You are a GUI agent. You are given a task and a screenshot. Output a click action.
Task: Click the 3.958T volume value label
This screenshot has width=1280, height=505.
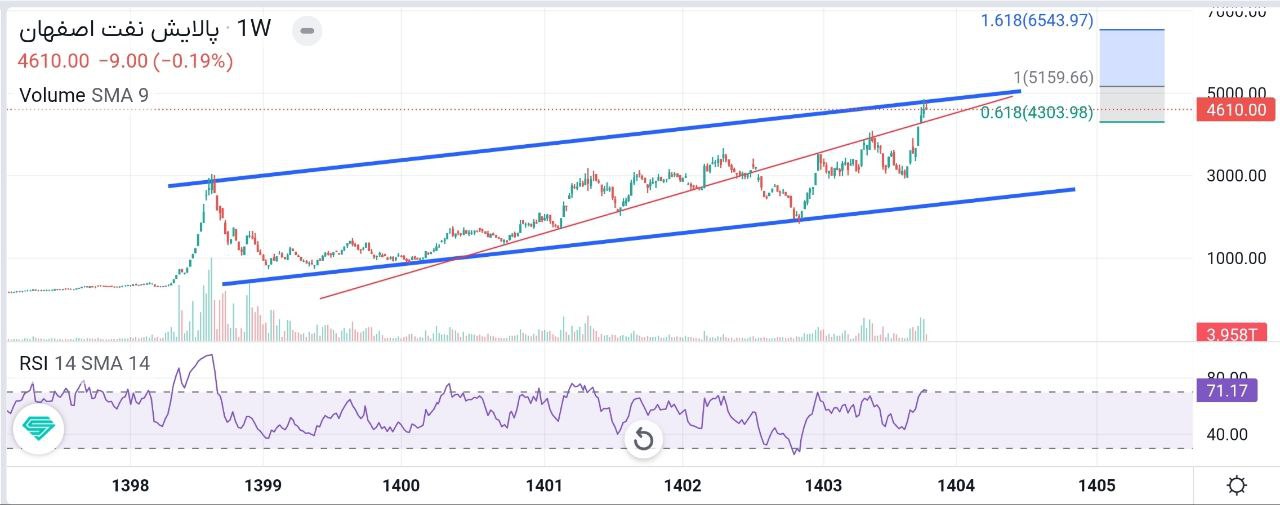tap(1235, 334)
